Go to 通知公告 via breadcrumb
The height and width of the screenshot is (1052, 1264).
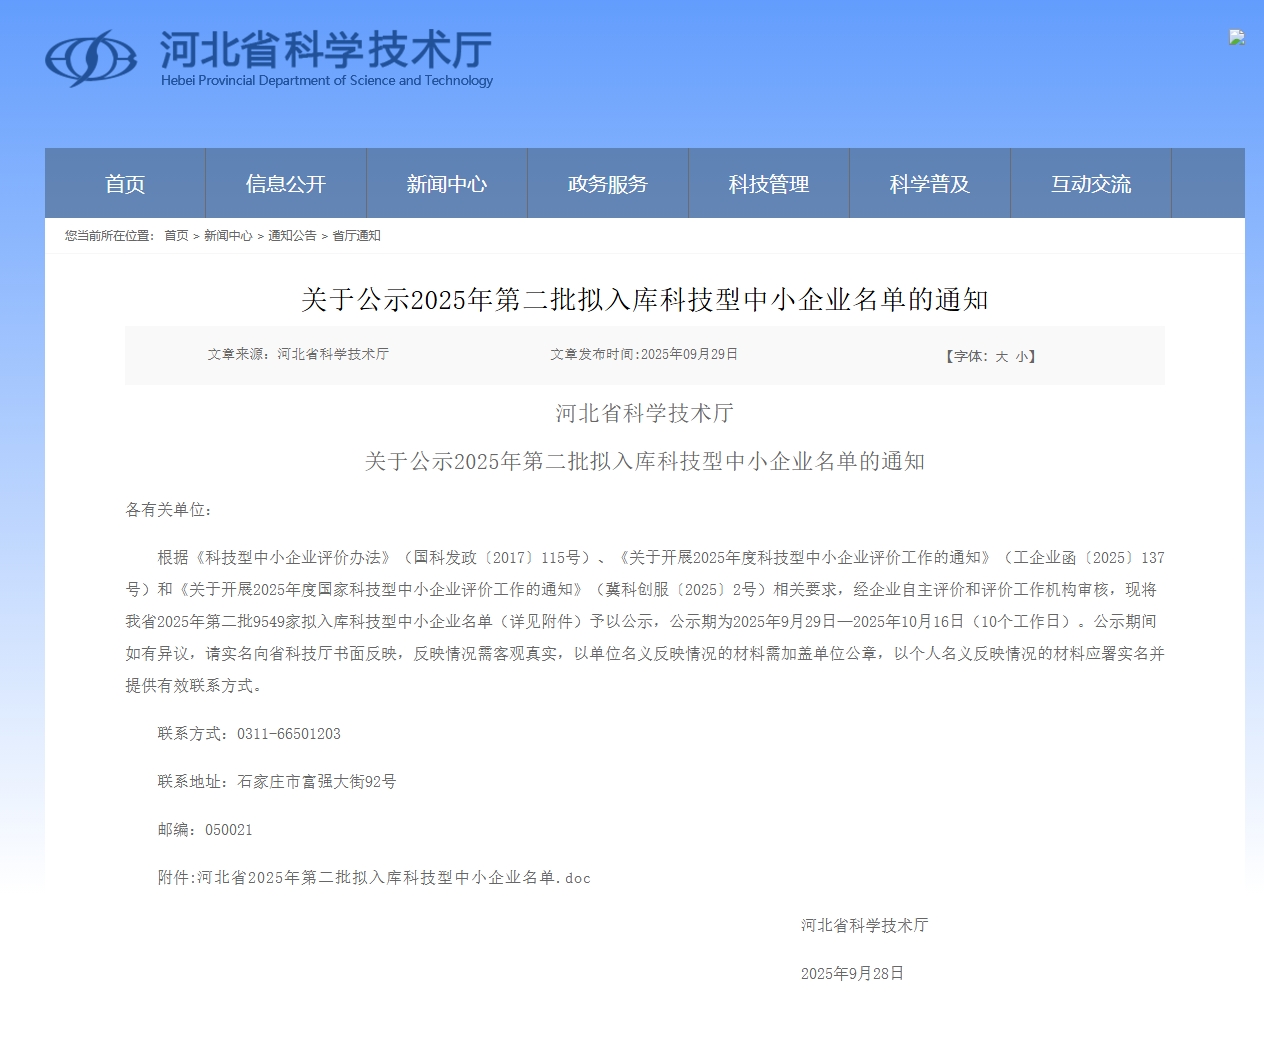[292, 236]
